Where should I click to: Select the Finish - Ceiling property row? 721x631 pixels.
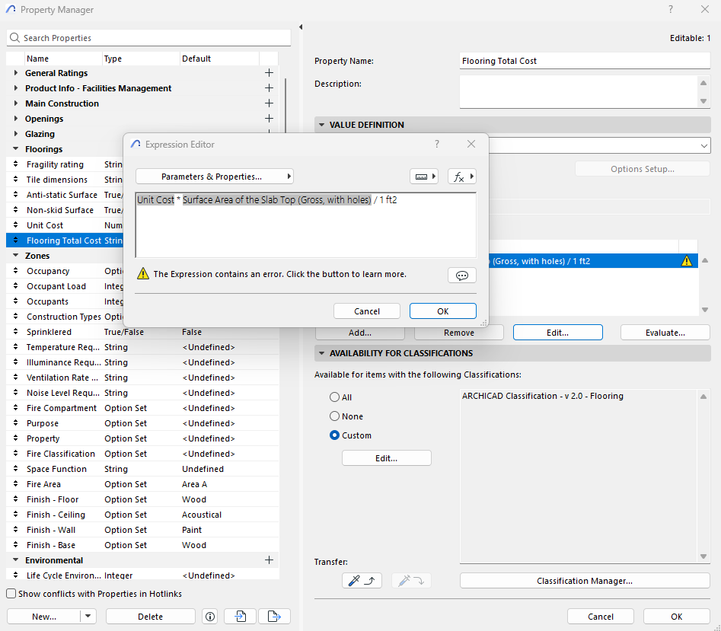point(143,514)
